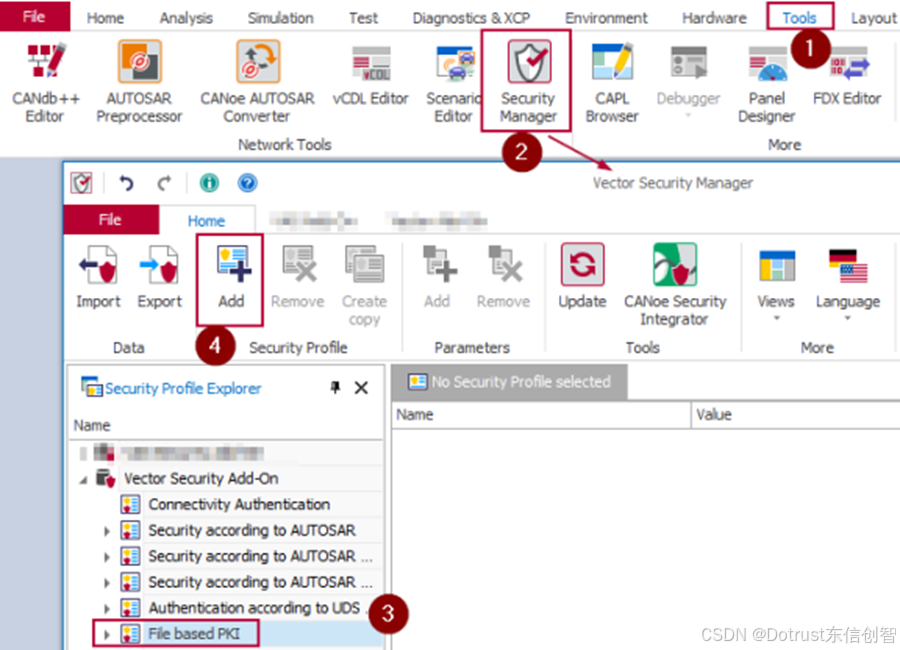Viewport: 900px width, 650px height.
Task: Undo the last action in Security Manager
Action: [x=126, y=183]
